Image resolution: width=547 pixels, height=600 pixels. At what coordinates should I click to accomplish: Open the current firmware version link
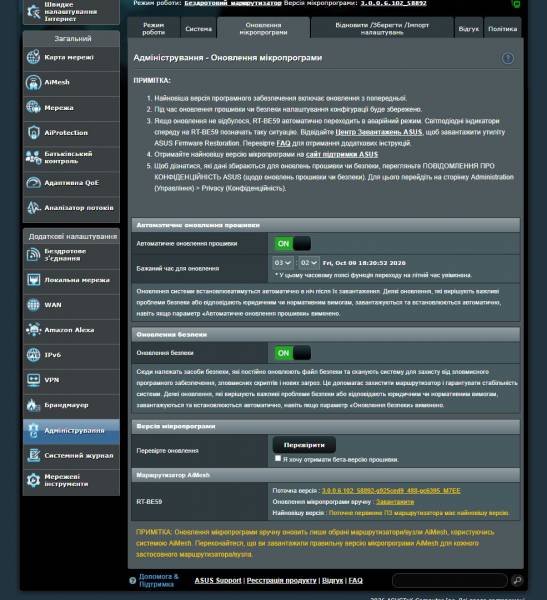tap(391, 491)
